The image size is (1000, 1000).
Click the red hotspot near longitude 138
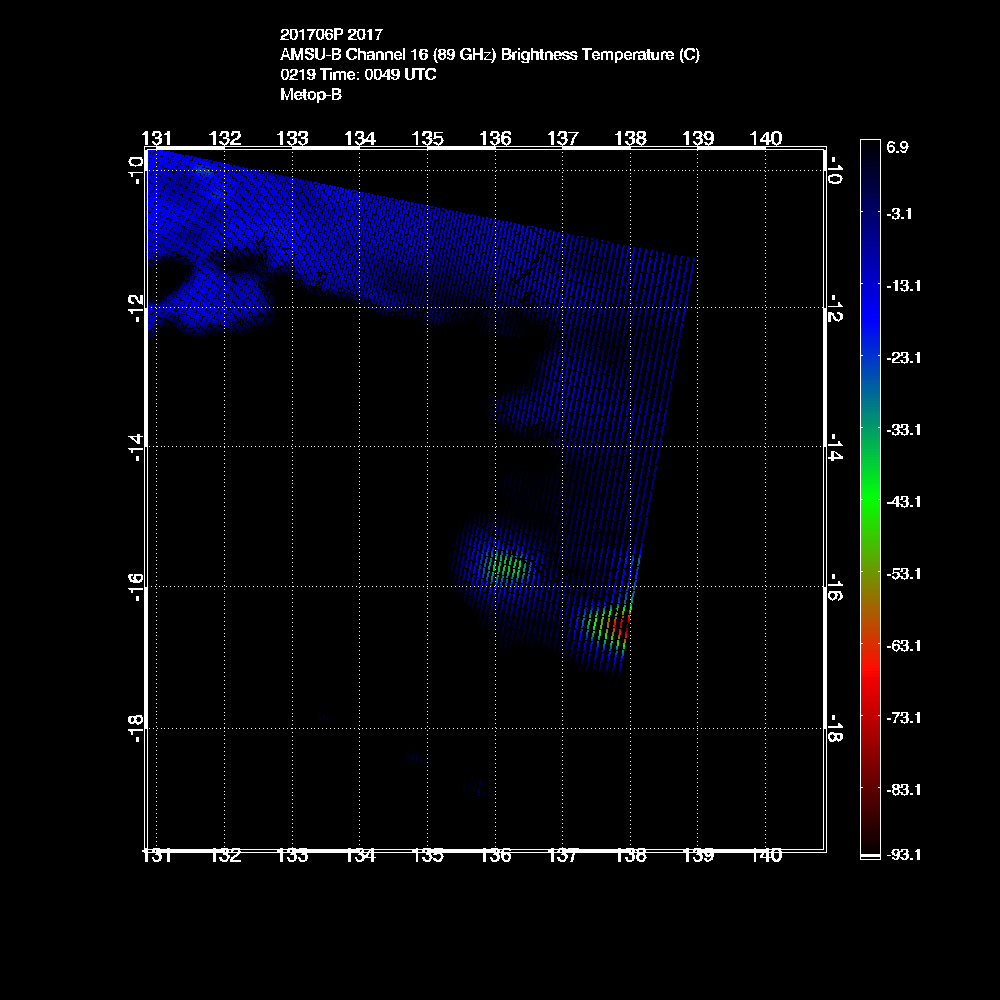620,629
